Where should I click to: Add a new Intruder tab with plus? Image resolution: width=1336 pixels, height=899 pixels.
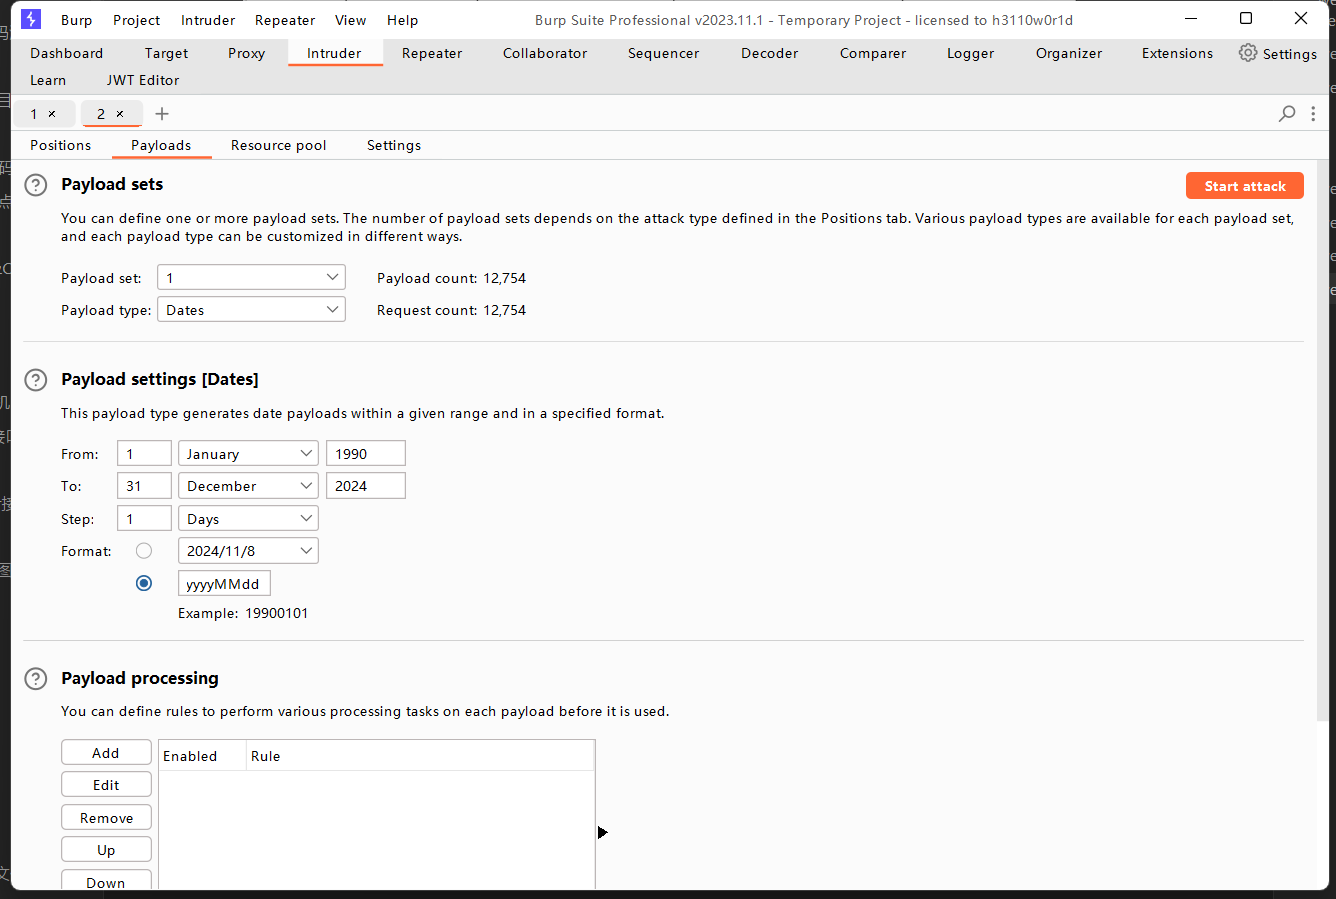pyautogui.click(x=162, y=114)
